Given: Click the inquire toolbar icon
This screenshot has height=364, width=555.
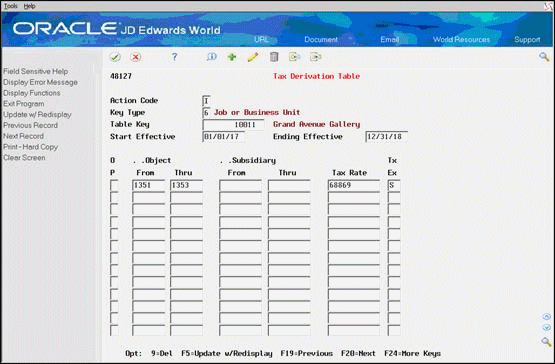Looking at the screenshot, I should click(x=212, y=57).
